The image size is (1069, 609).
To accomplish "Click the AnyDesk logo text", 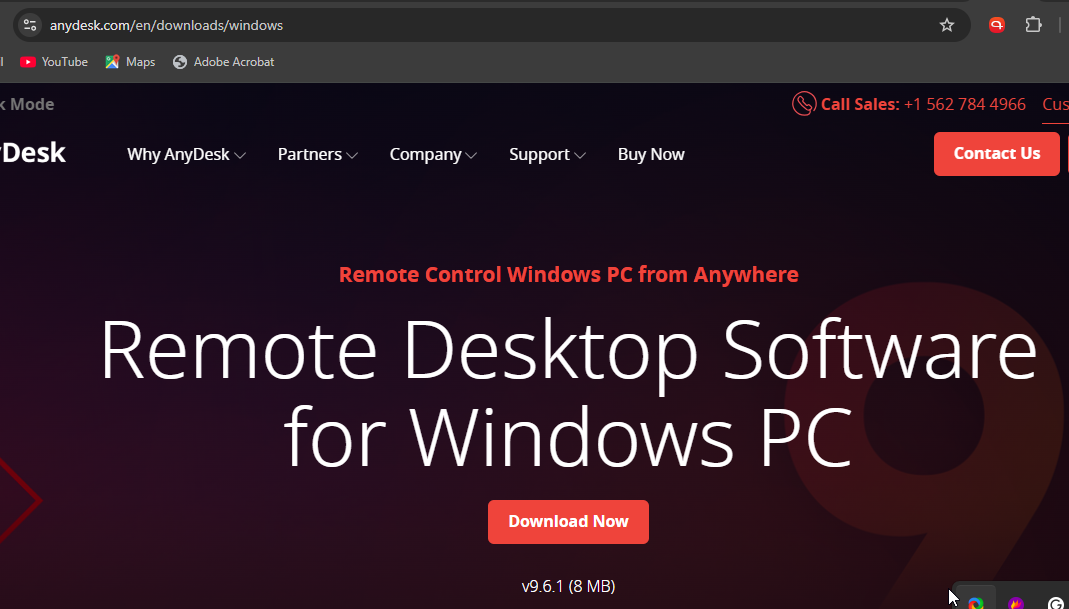I will (33, 153).
